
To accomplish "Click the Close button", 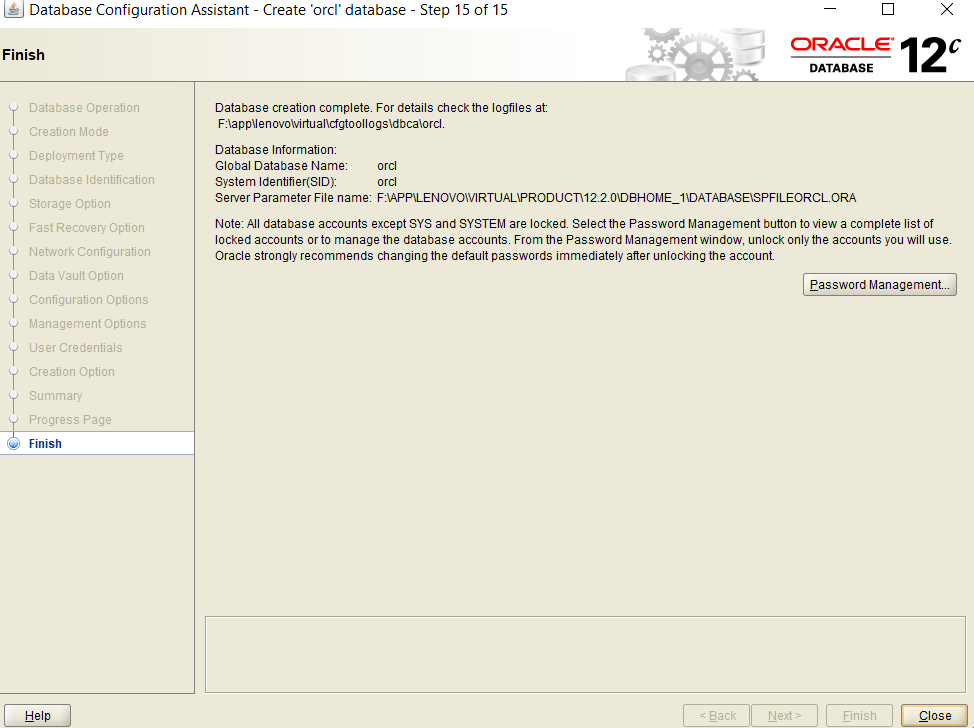I will click(933, 715).
